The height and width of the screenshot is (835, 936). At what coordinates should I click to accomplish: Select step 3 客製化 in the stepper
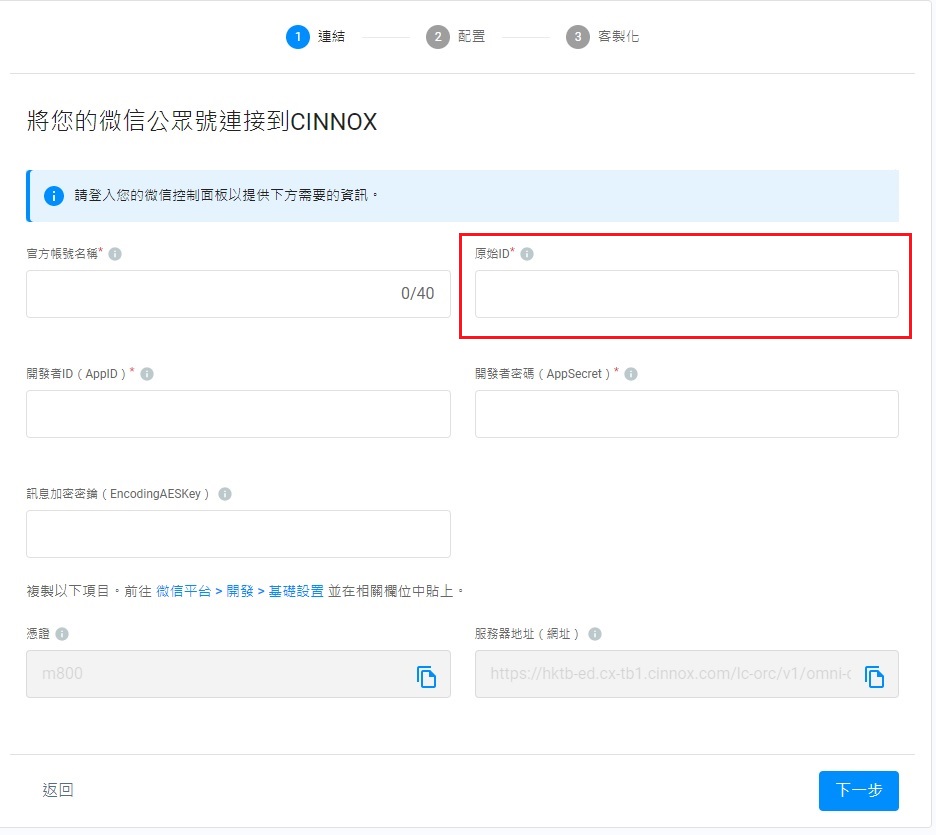pos(603,37)
